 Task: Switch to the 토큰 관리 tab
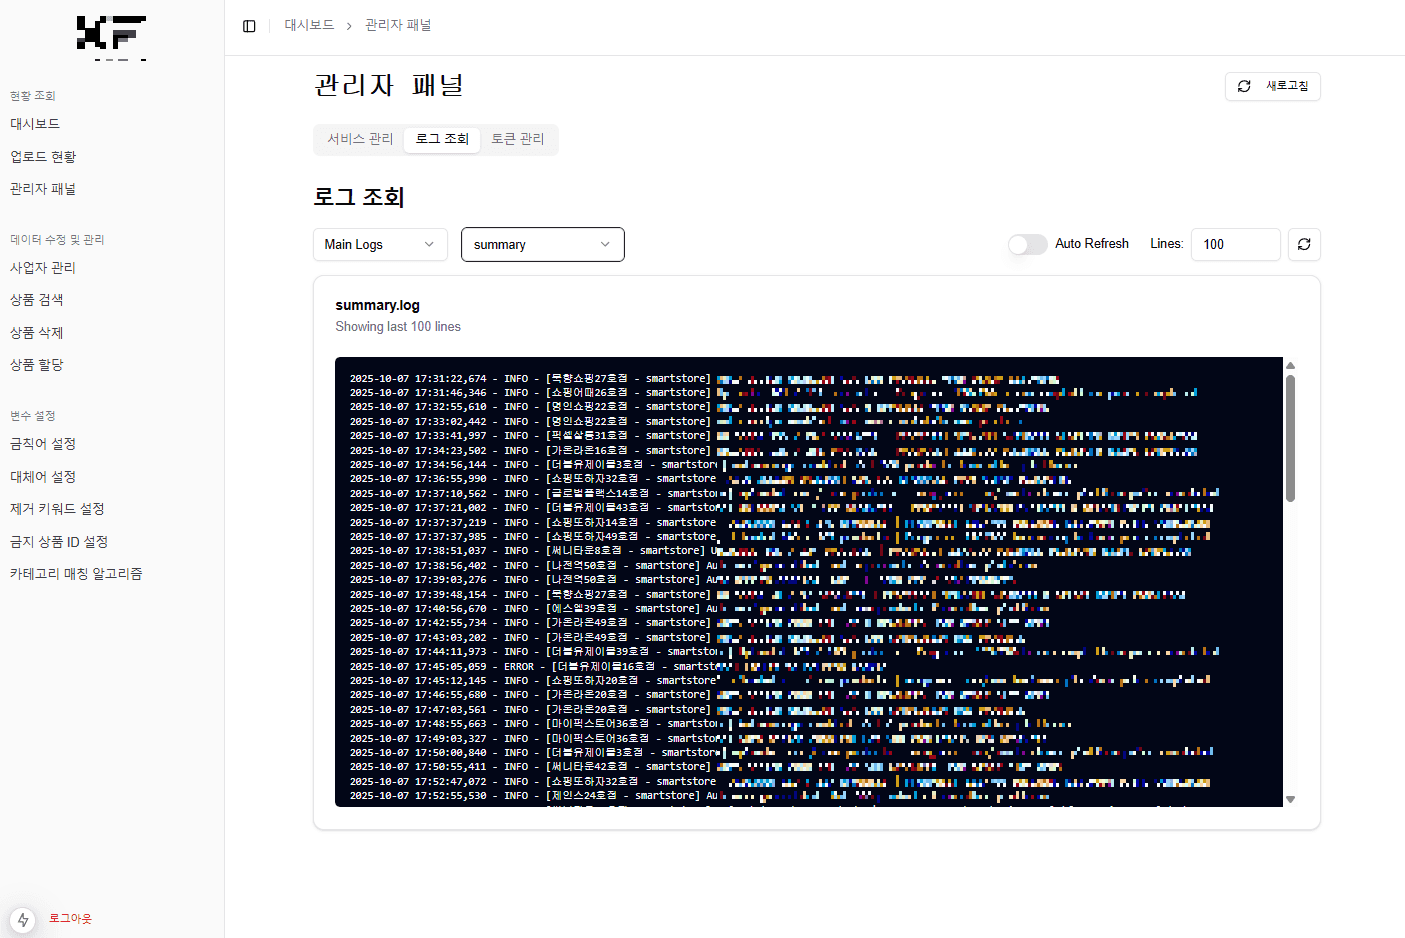(518, 139)
